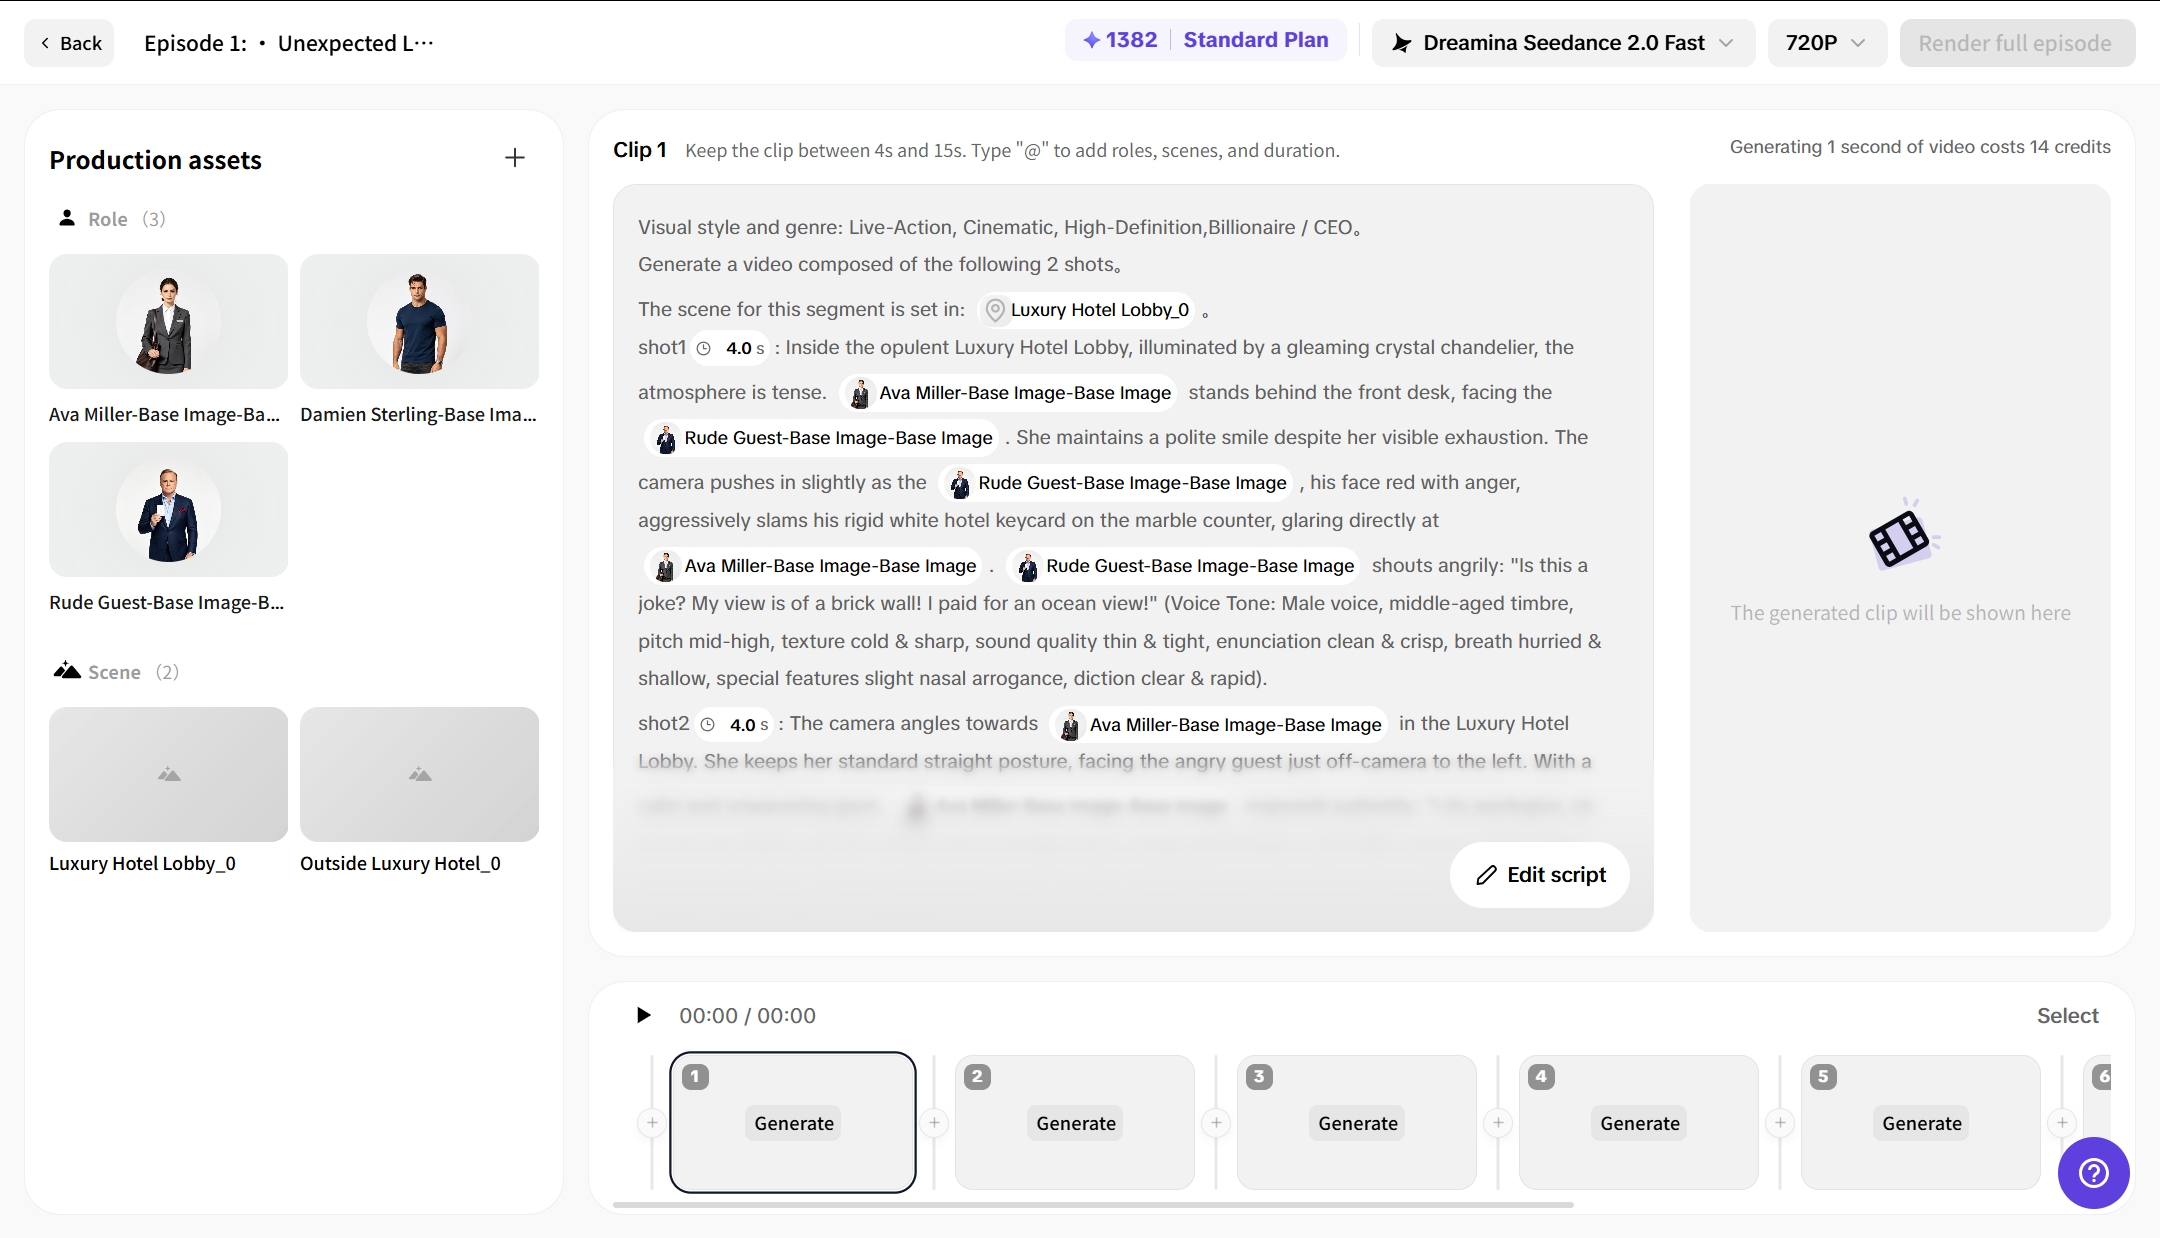Insert a clip before clip 1
This screenshot has height=1238, width=2160.
coord(652,1123)
